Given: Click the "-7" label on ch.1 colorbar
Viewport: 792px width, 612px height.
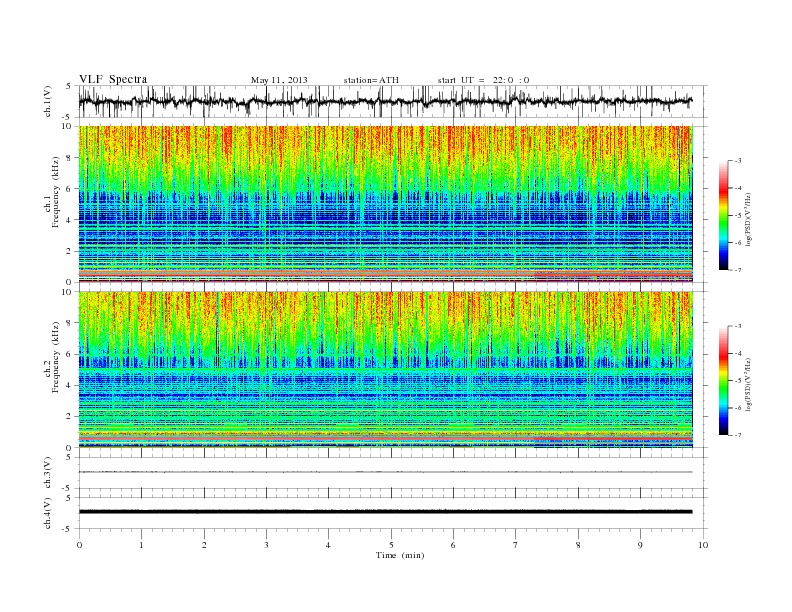Looking at the screenshot, I should coord(738,270).
